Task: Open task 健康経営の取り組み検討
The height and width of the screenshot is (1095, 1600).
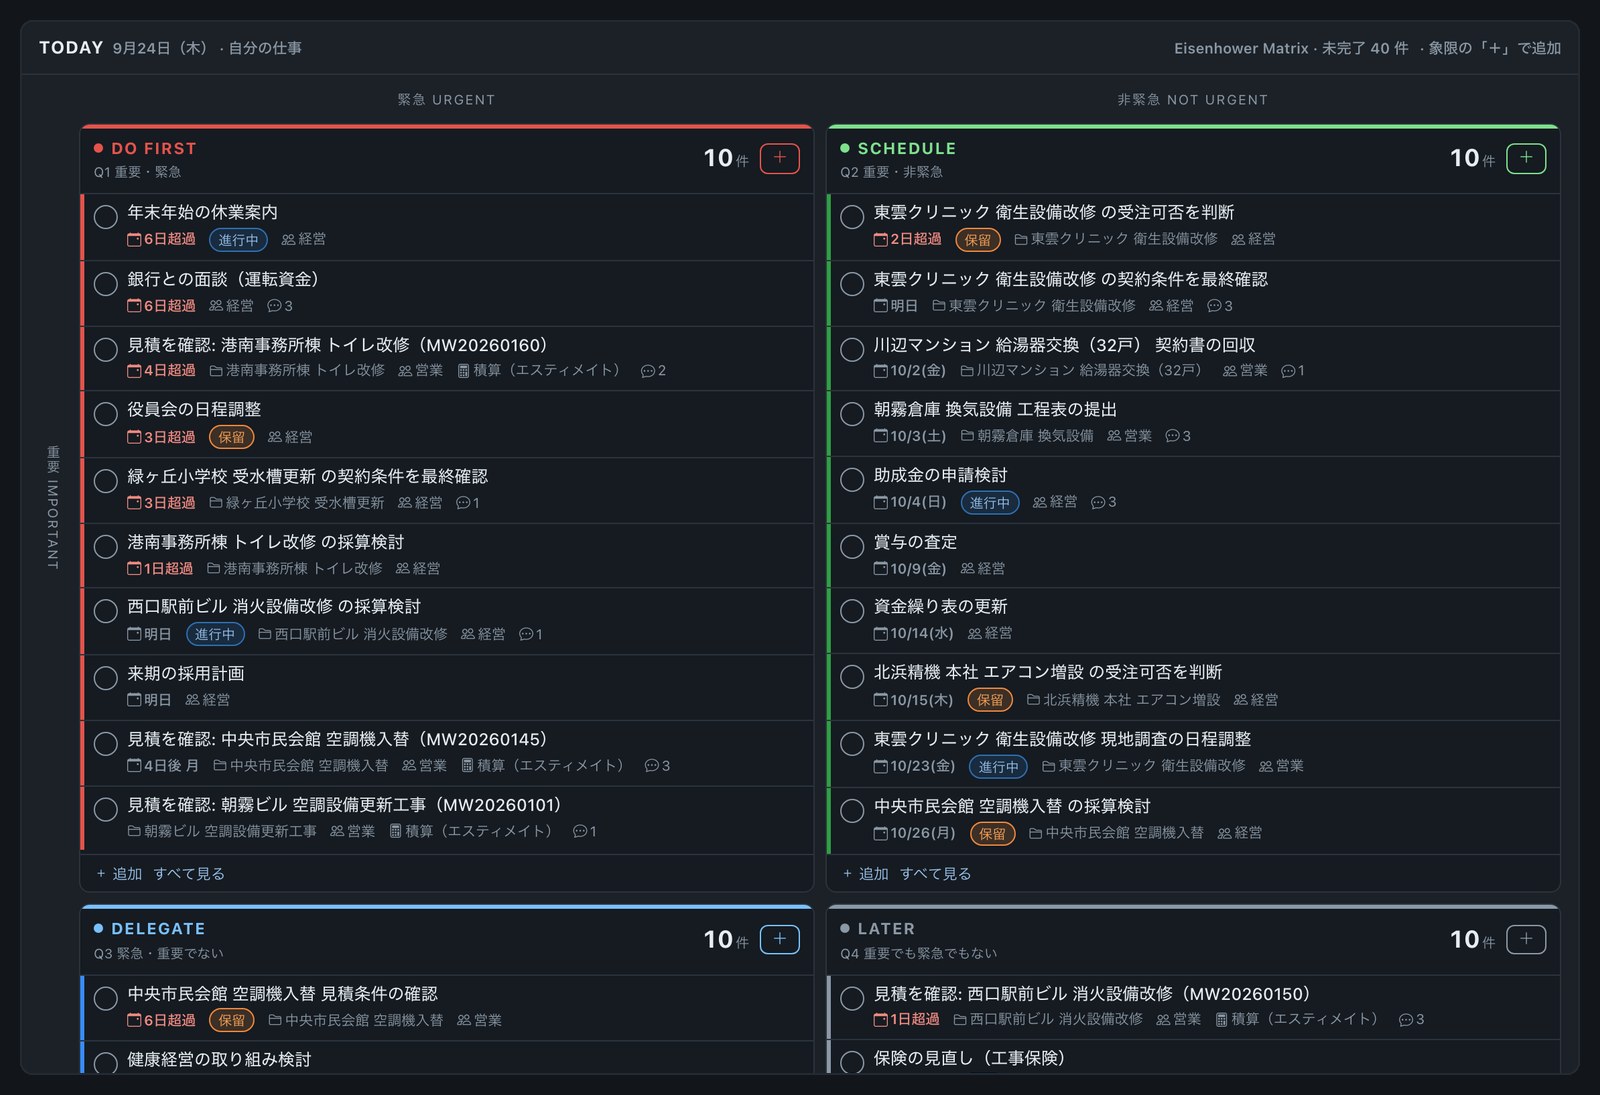Action: (x=219, y=1060)
